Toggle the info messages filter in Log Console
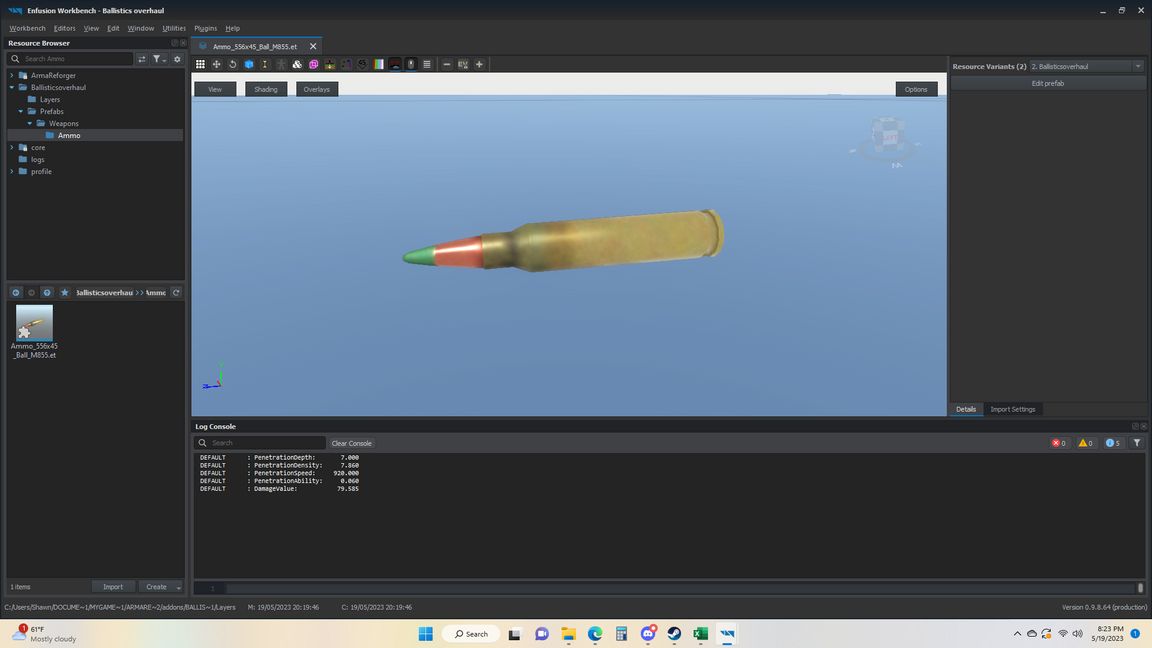The width and height of the screenshot is (1152, 648). (x=1112, y=443)
